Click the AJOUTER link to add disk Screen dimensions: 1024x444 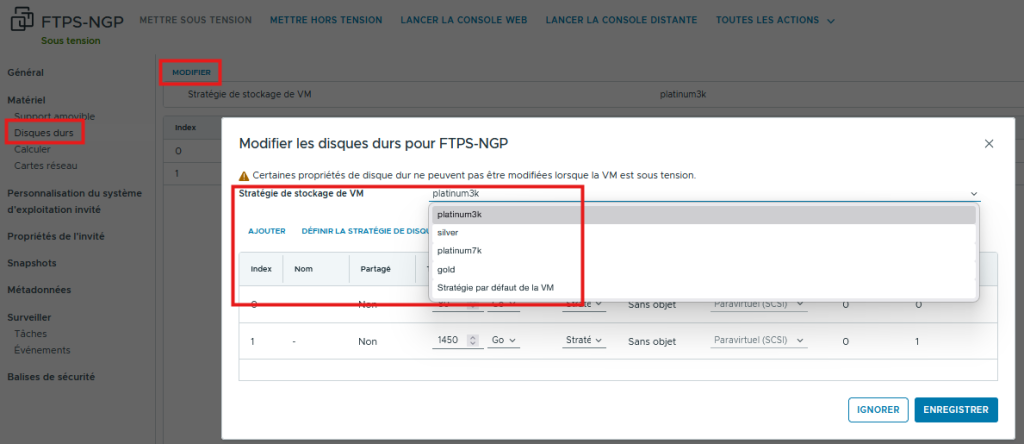(267, 231)
